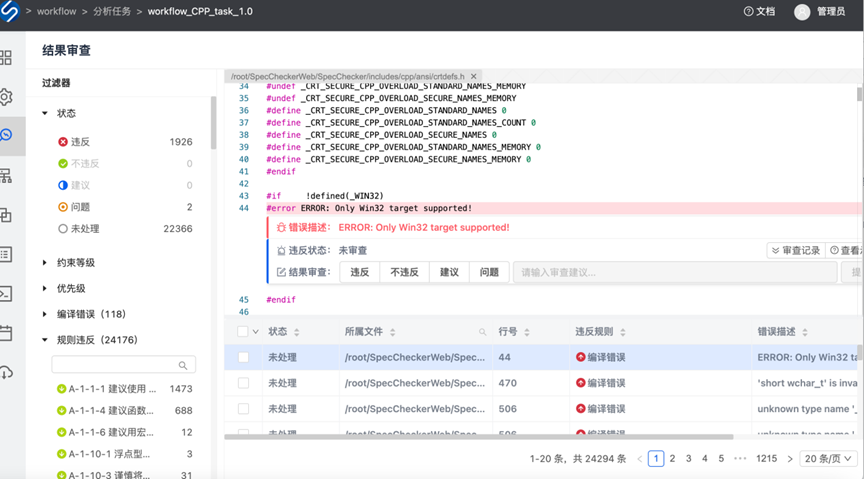This screenshot has height=479, width=864.
Task: Click search icon in 所属文件 column header
Action: (483, 332)
